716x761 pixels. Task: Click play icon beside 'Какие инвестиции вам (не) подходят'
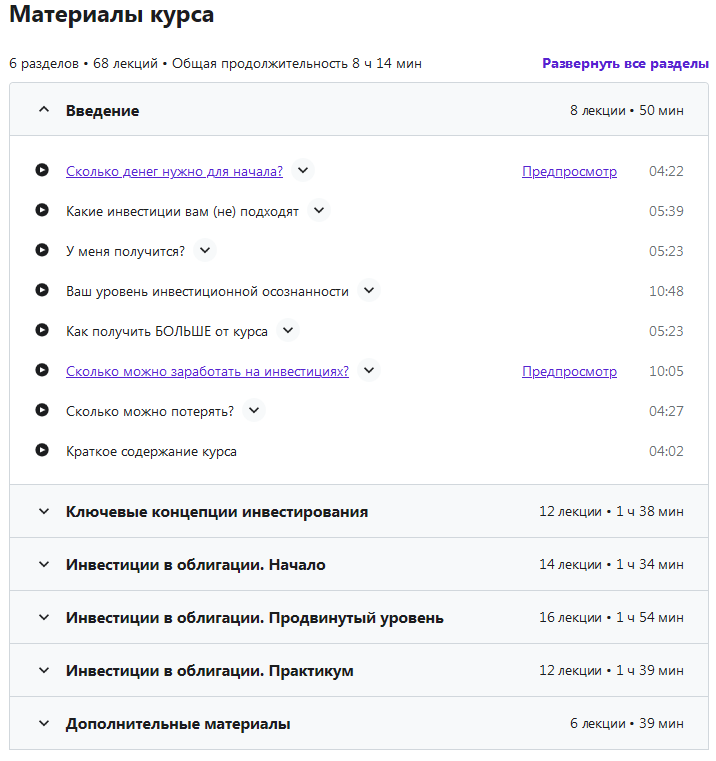click(x=42, y=210)
